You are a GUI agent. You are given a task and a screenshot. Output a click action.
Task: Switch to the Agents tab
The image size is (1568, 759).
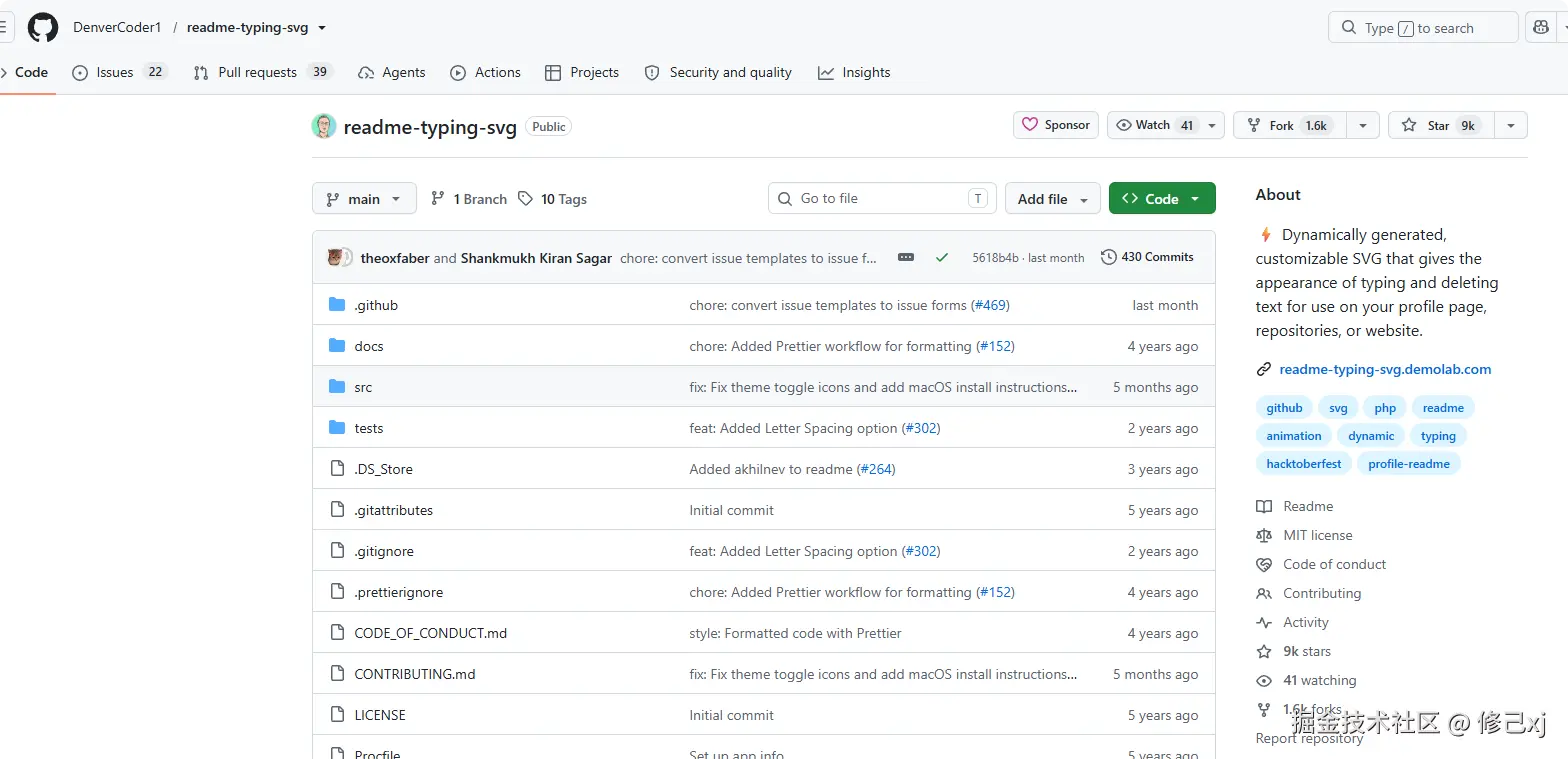point(391,72)
